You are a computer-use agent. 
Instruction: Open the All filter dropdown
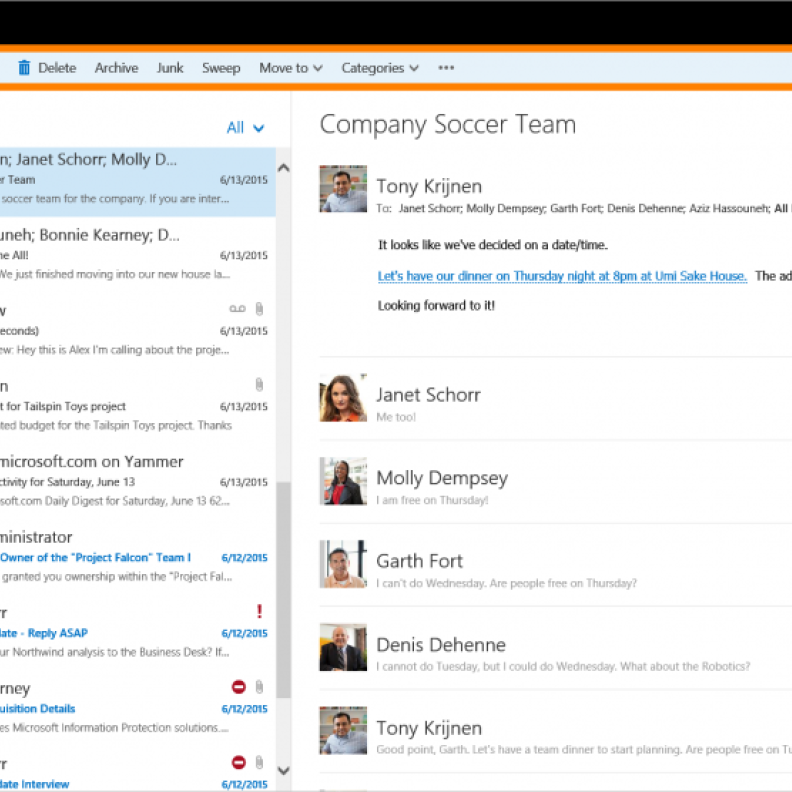[x=245, y=128]
